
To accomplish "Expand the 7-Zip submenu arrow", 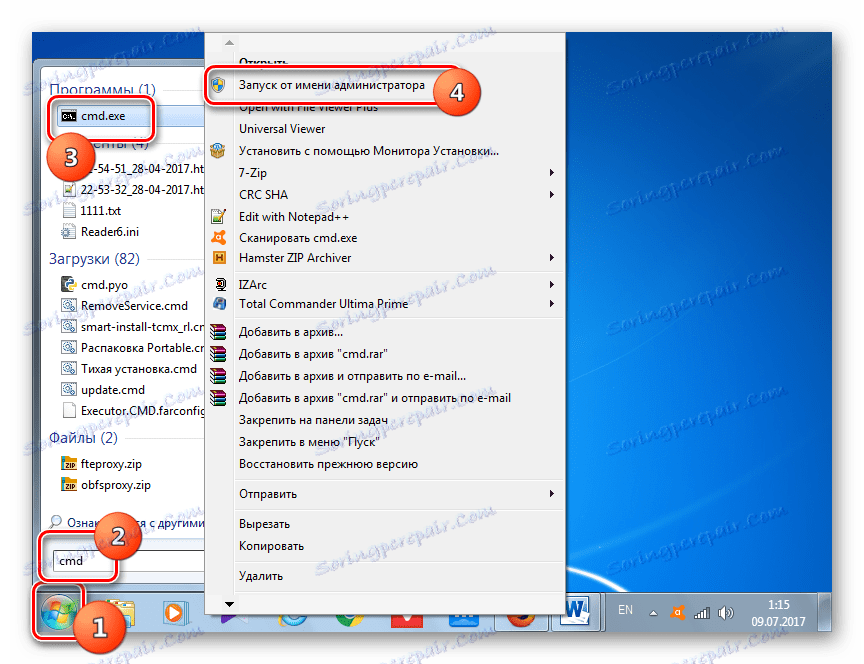I will [552, 172].
